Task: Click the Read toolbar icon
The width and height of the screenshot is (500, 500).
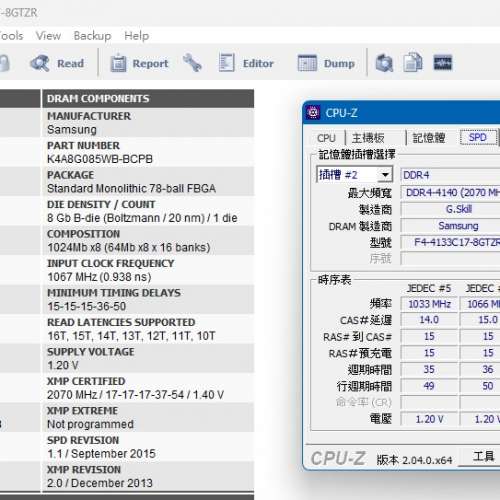Action: point(40,63)
